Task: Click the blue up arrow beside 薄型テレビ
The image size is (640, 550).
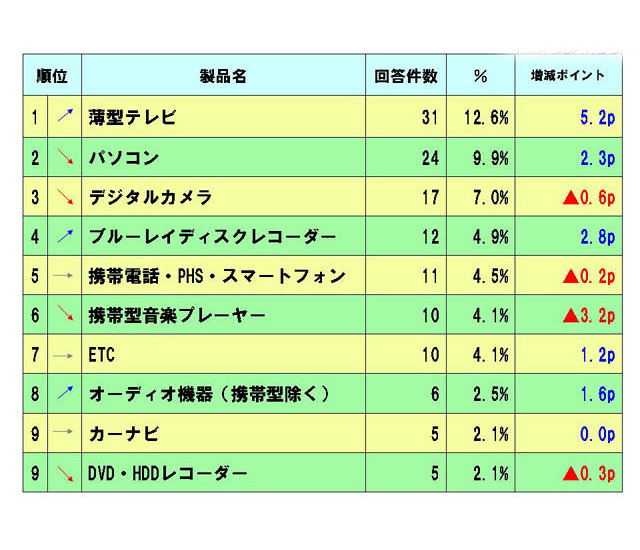Action: [65, 115]
